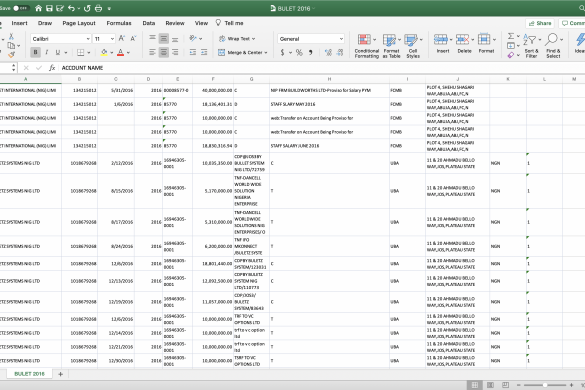Open font color red swatch
Image resolution: width=585 pixels, height=390 pixels.
[x=121, y=53]
